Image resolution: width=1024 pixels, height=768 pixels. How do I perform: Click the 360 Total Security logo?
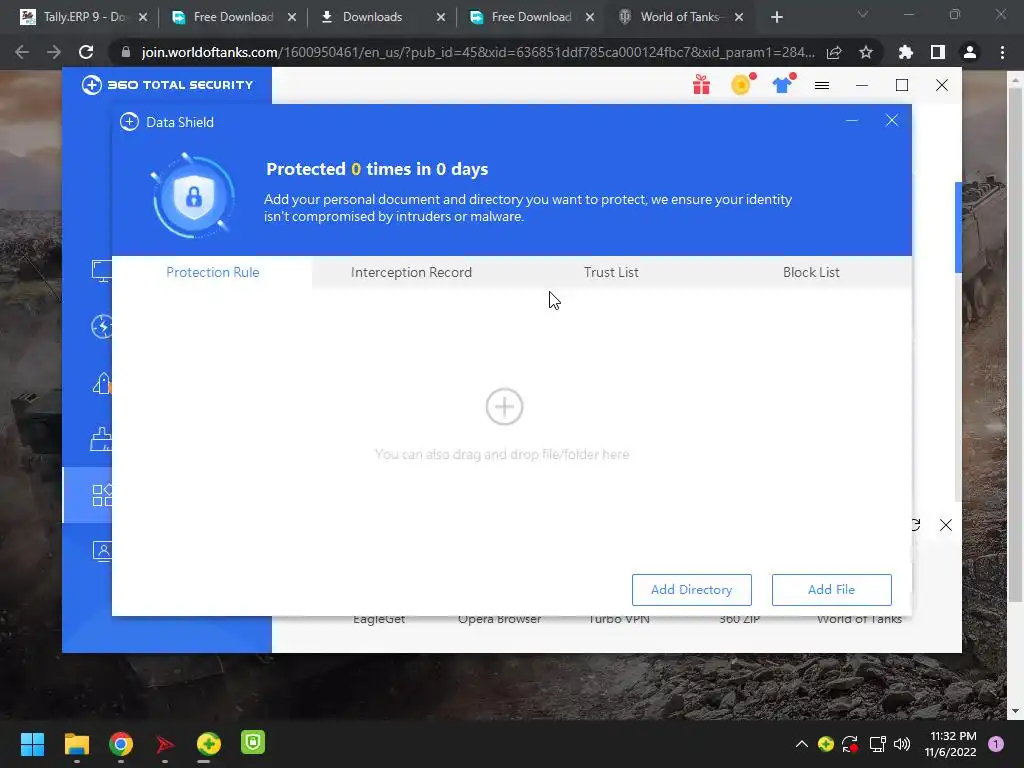[x=167, y=85]
